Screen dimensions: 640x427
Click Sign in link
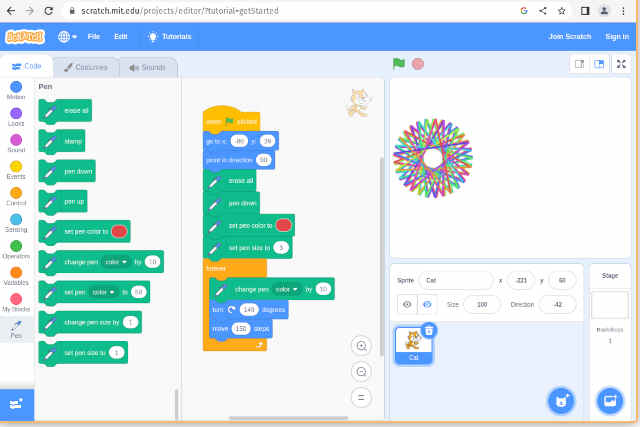click(x=617, y=37)
